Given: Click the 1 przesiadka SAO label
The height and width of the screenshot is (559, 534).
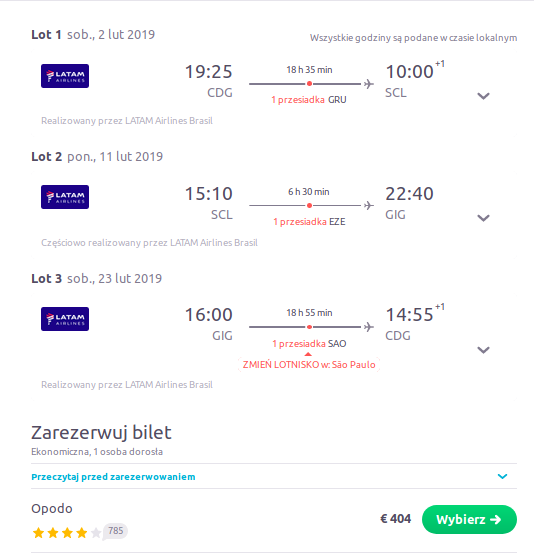Looking at the screenshot, I should [x=309, y=344].
